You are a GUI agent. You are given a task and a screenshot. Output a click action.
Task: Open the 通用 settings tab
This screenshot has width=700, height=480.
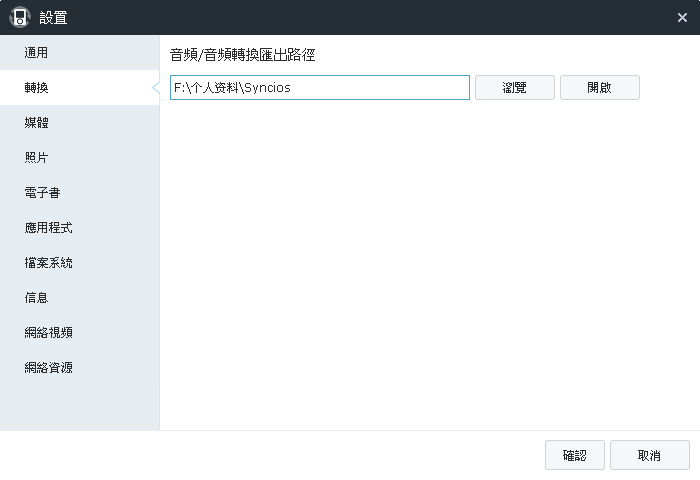coord(37,53)
